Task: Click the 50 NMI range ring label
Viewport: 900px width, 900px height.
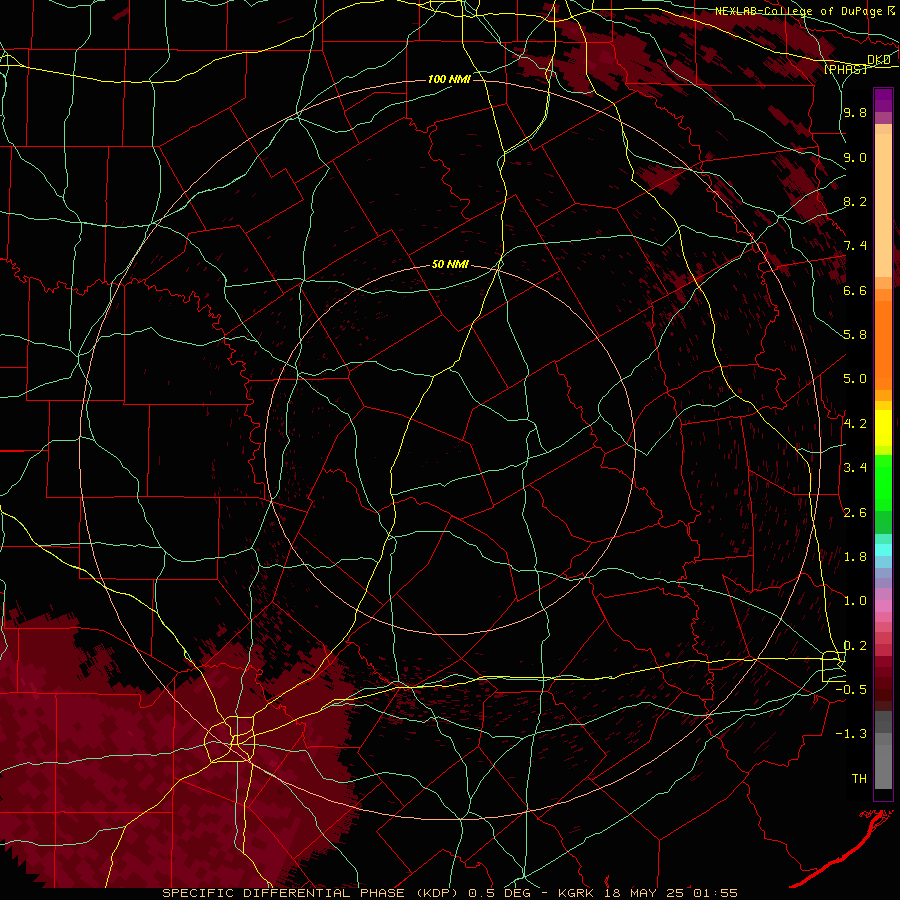Action: pos(450,264)
